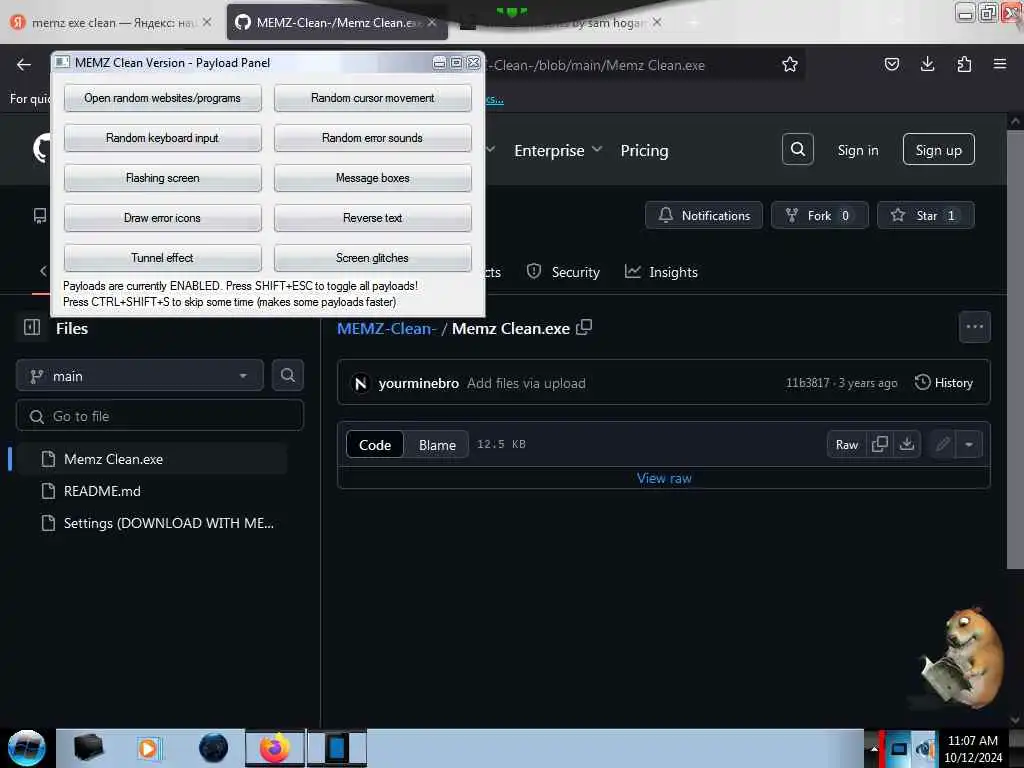Click the Sign in link

(x=857, y=150)
